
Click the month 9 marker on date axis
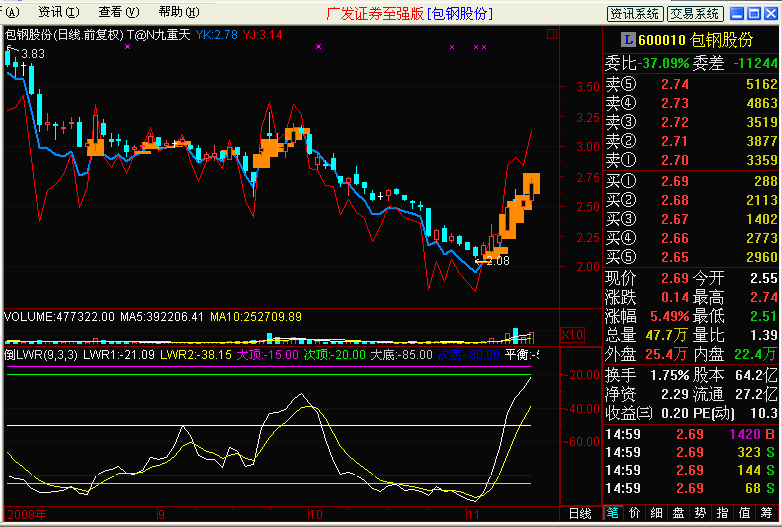click(x=161, y=515)
